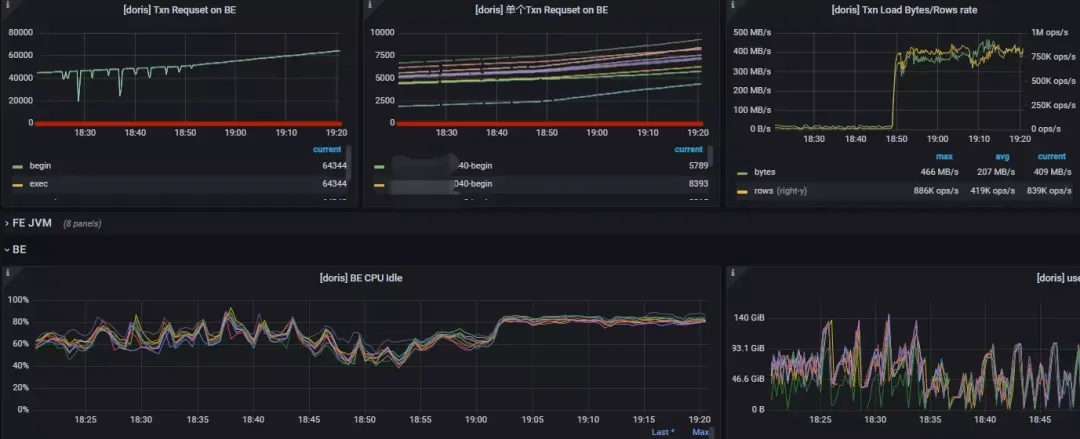Image resolution: width=1080 pixels, height=439 pixels.
Task: Expand the FE JVM row
Action: point(28,223)
